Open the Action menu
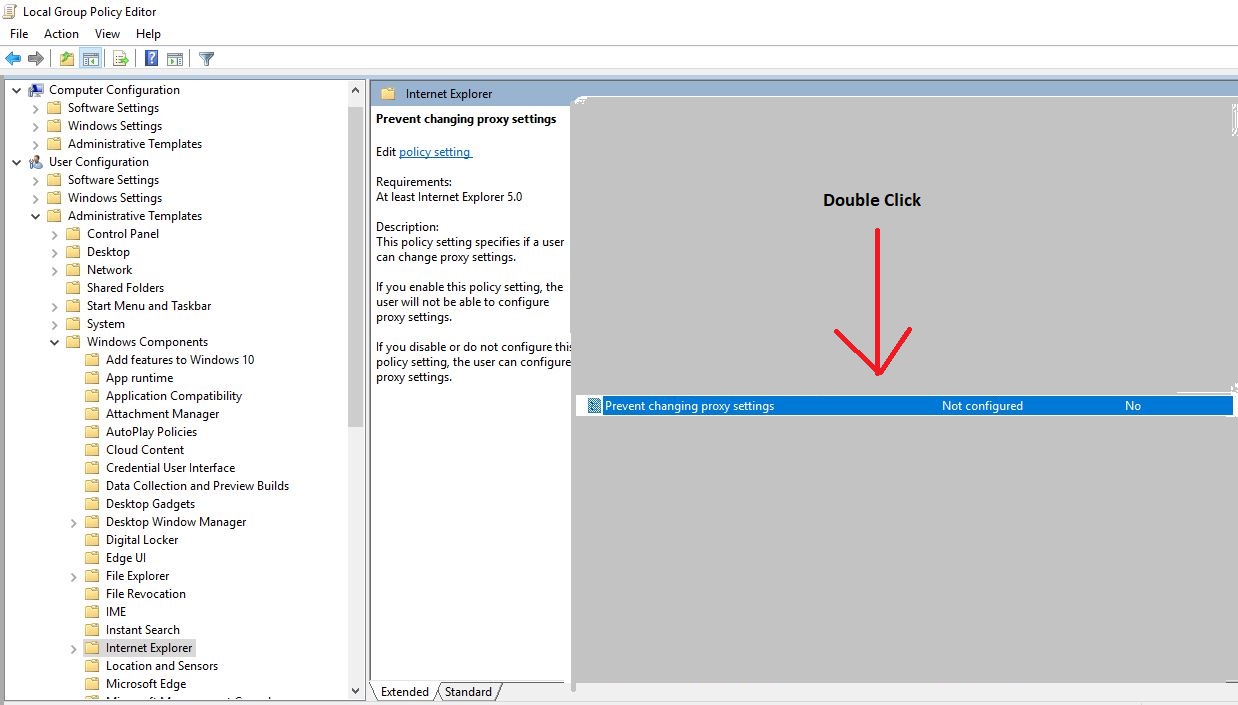1238x705 pixels. click(x=61, y=33)
